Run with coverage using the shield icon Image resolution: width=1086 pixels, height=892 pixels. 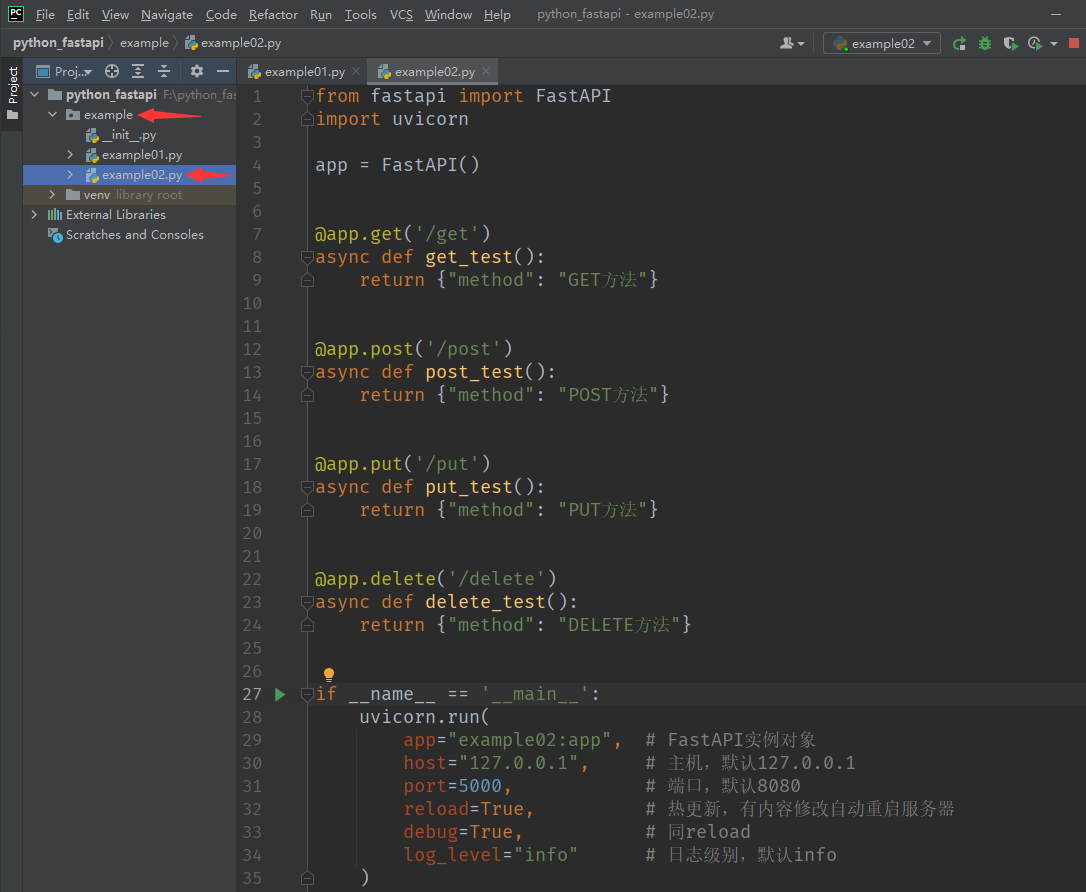point(1010,44)
